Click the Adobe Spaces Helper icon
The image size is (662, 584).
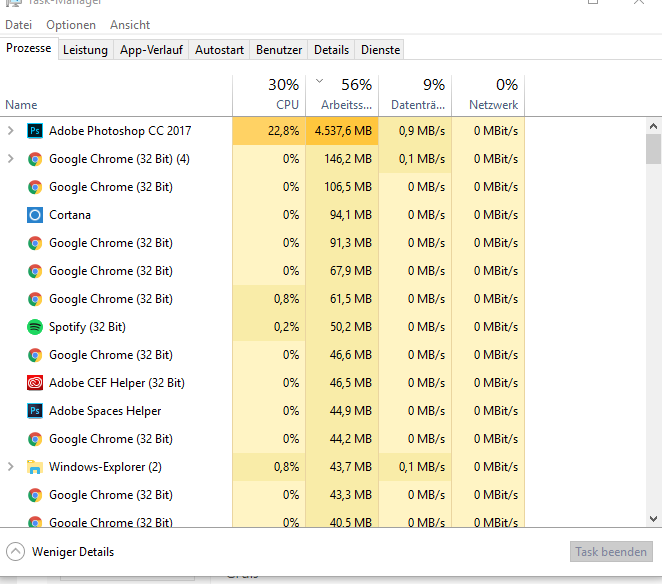click(x=35, y=411)
